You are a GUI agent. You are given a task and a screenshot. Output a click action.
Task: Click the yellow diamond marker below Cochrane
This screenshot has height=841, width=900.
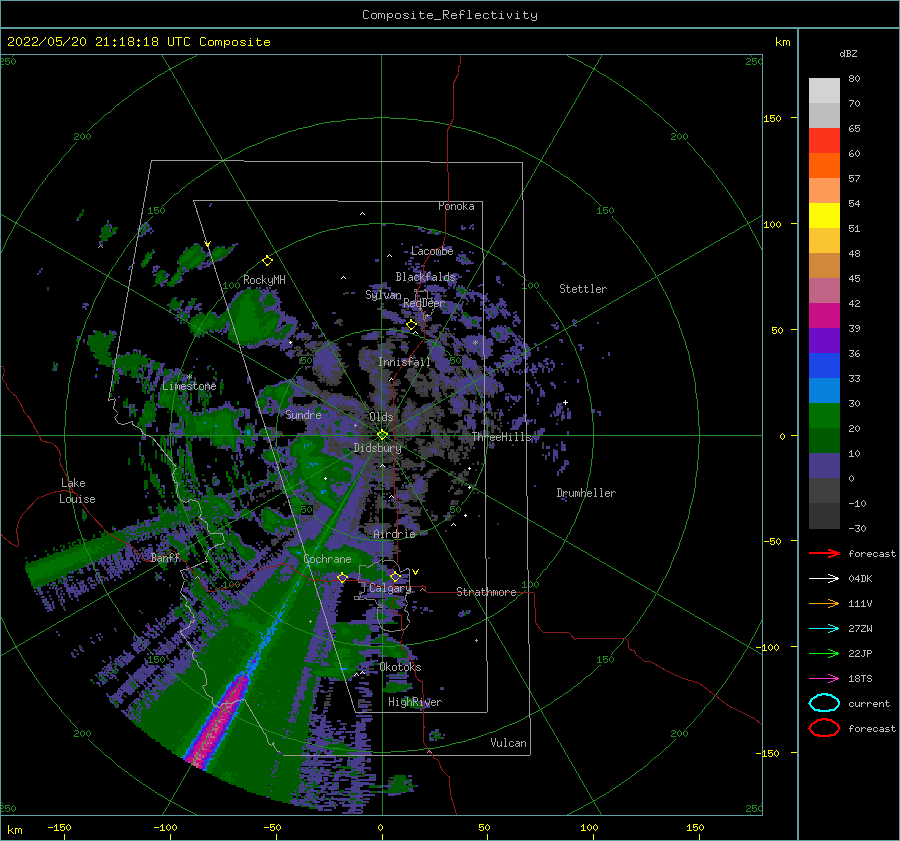coord(342,577)
